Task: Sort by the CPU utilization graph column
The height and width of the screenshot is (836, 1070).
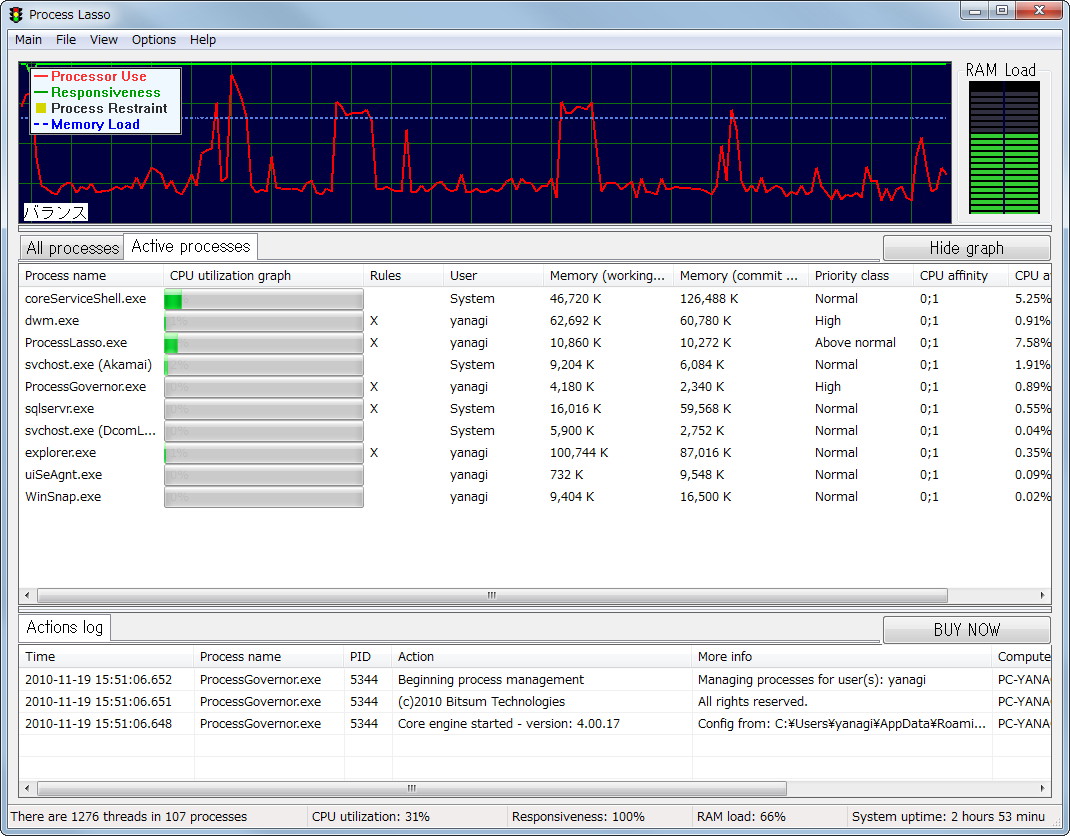Action: tap(263, 276)
